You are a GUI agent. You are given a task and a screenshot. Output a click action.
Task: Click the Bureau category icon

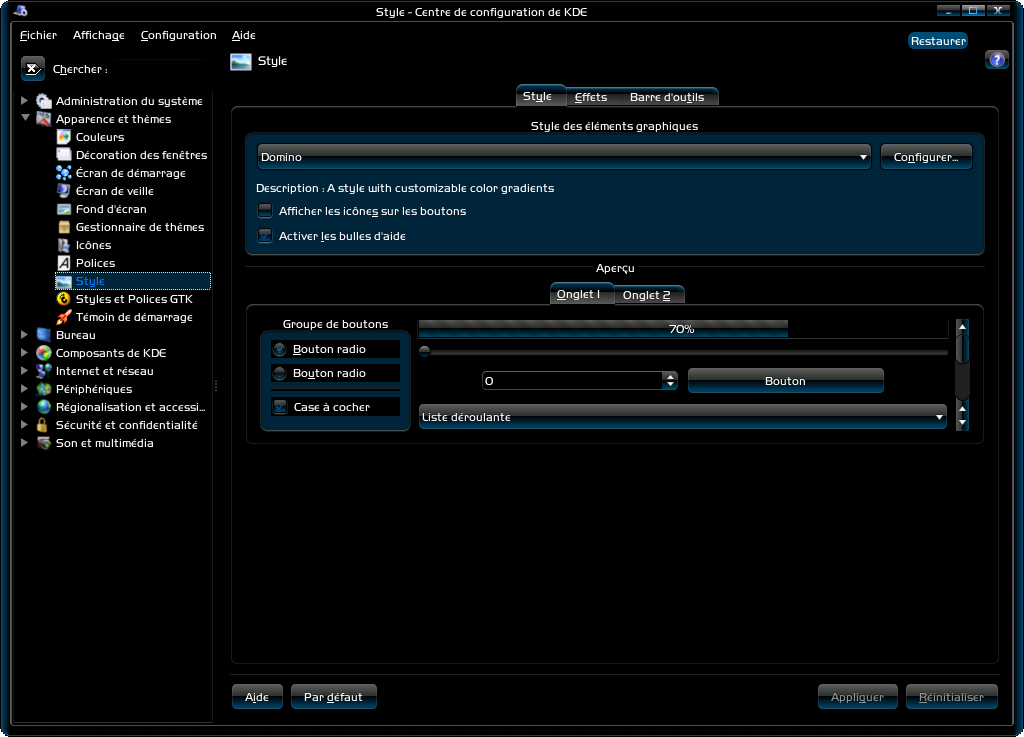pyautogui.click(x=43, y=334)
